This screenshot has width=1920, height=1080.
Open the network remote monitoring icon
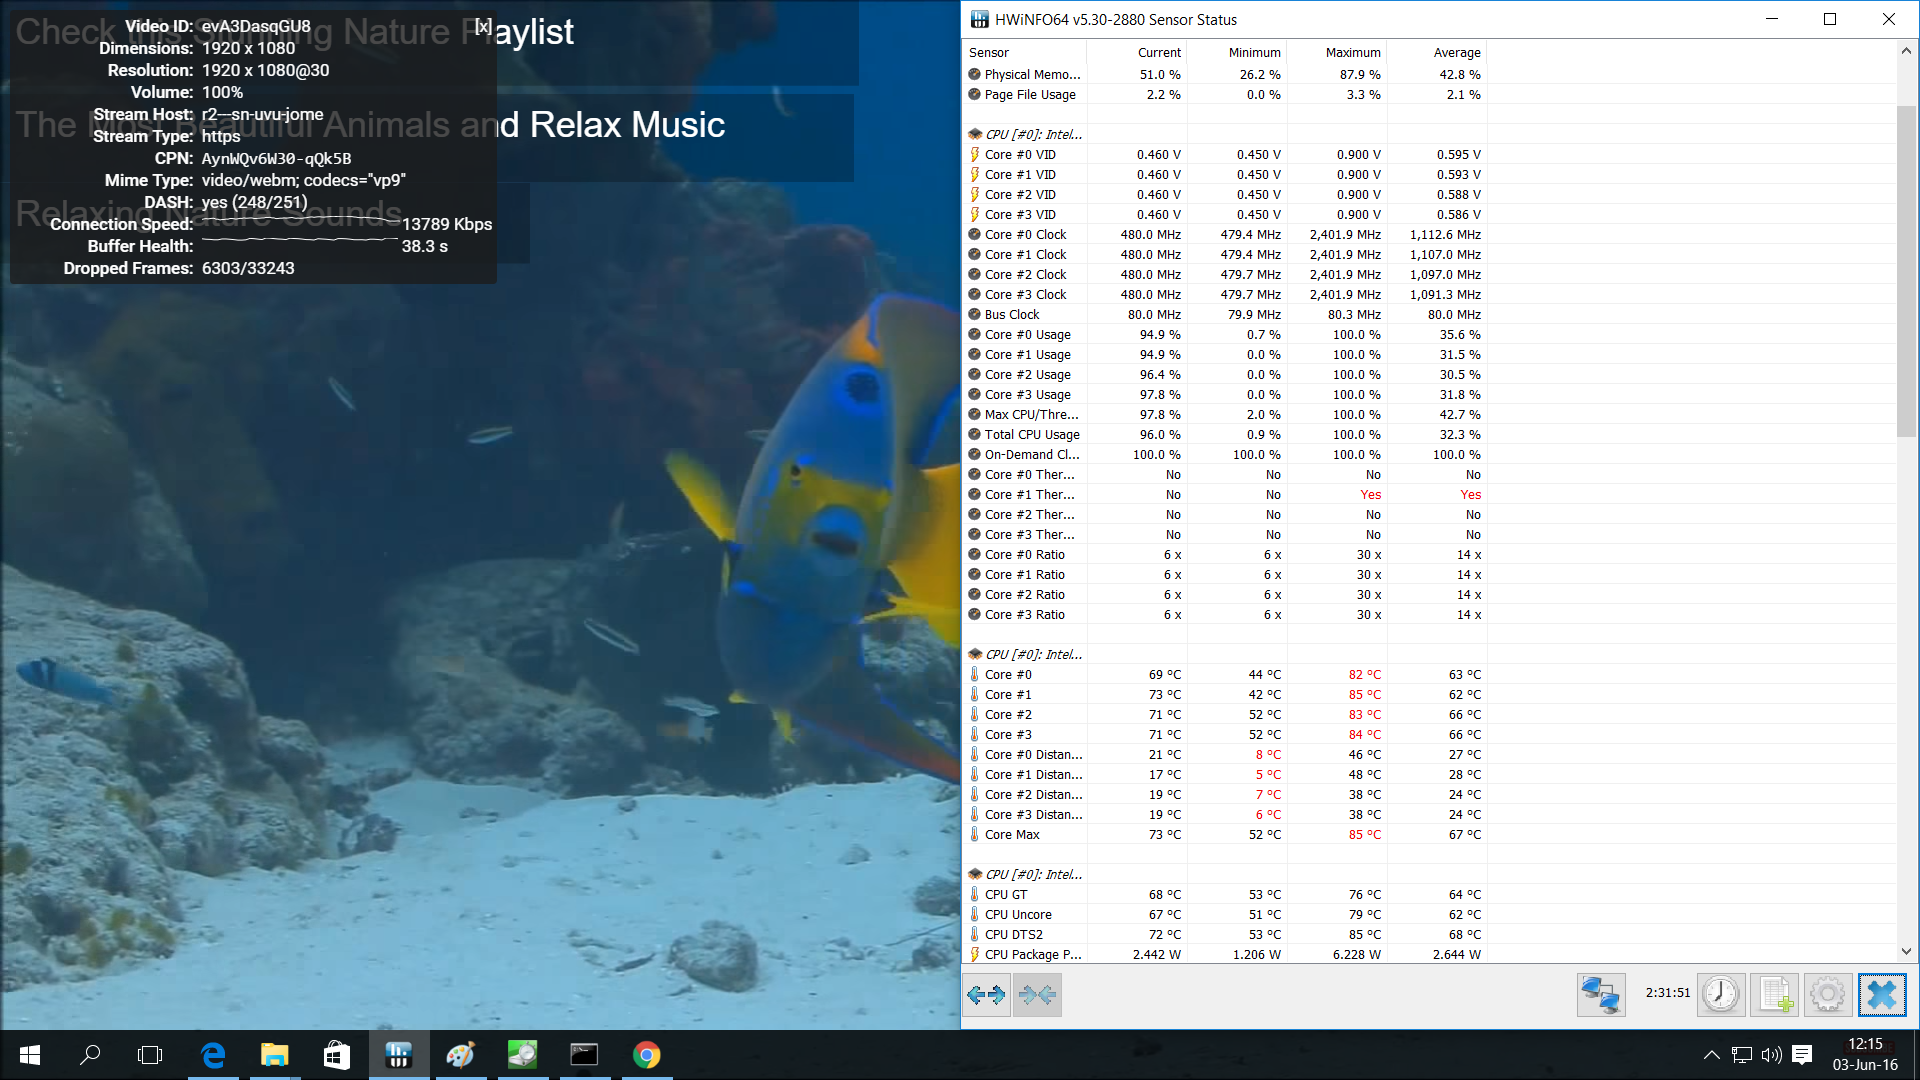(1601, 994)
